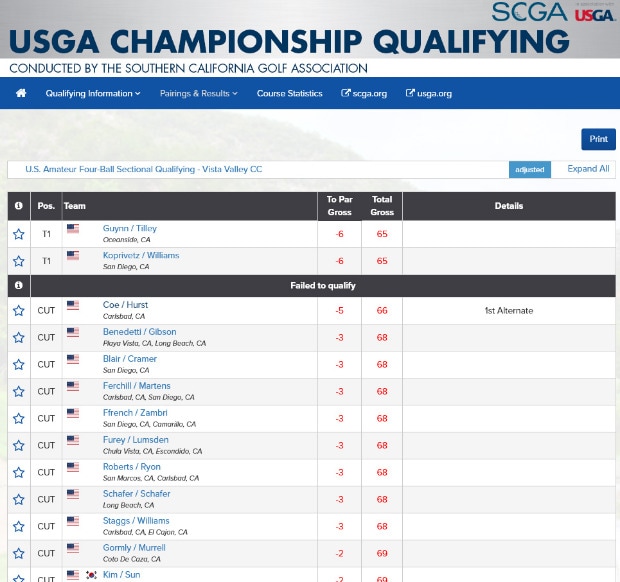Click the USGA logo at top right

(594, 13)
